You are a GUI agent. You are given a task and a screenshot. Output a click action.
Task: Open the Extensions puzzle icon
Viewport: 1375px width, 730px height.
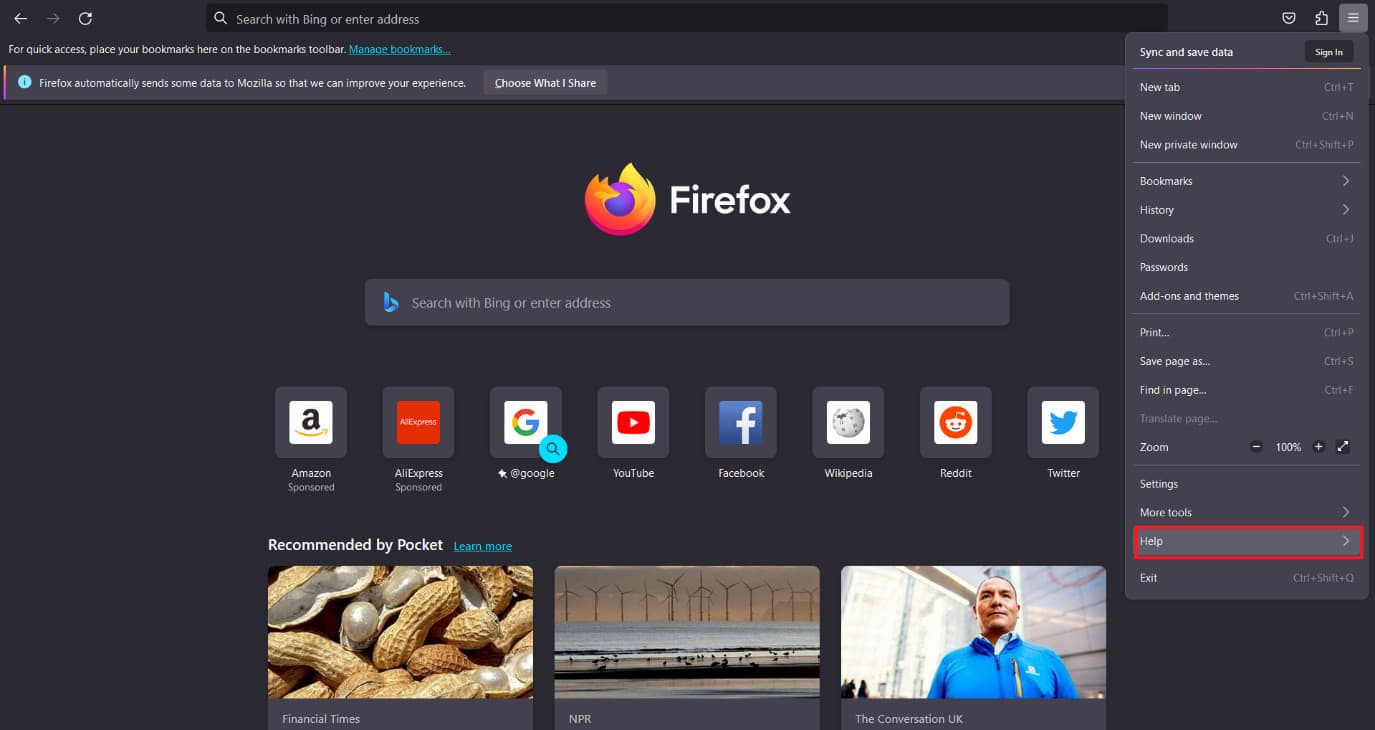coord(1321,18)
